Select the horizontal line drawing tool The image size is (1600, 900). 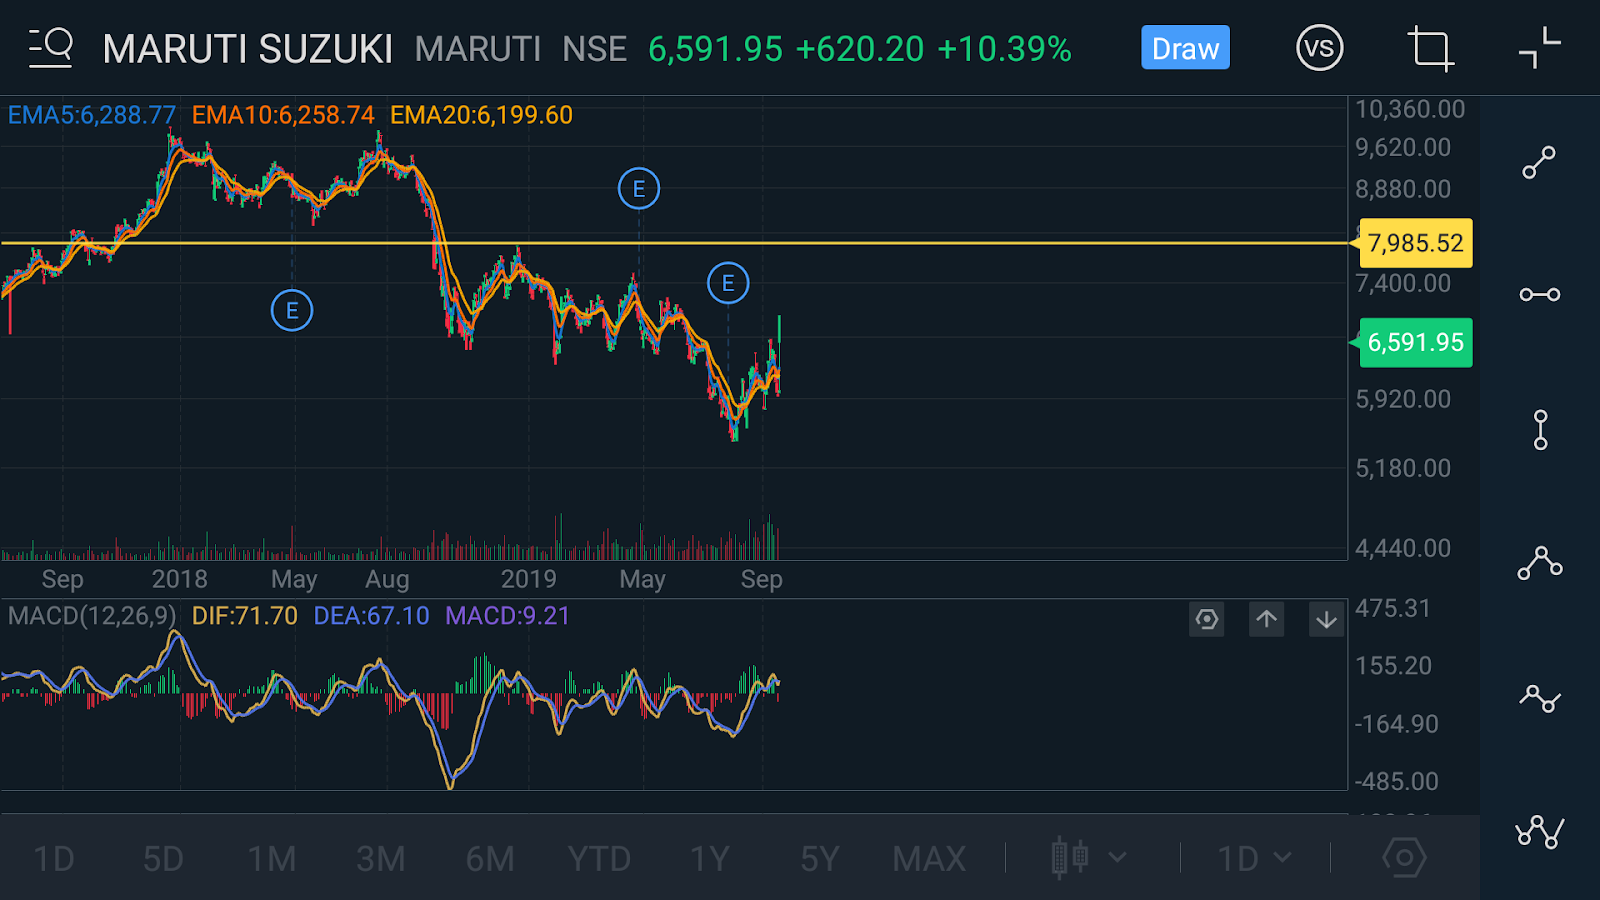click(1538, 293)
